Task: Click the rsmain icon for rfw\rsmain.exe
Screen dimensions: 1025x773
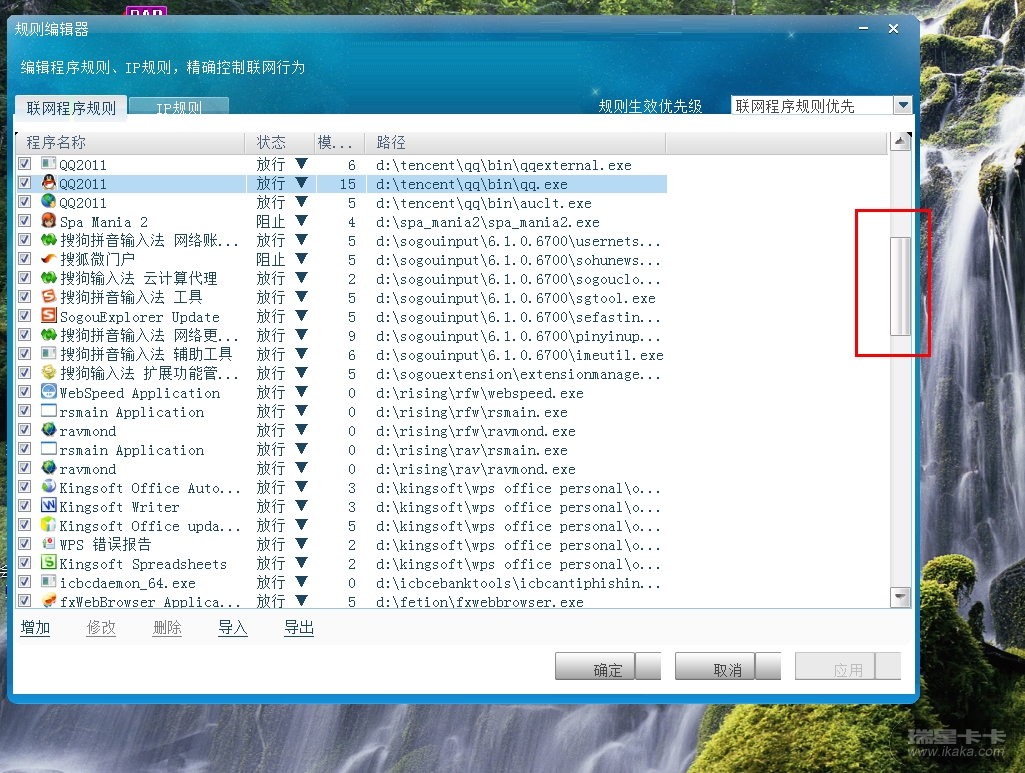Action: (x=48, y=410)
